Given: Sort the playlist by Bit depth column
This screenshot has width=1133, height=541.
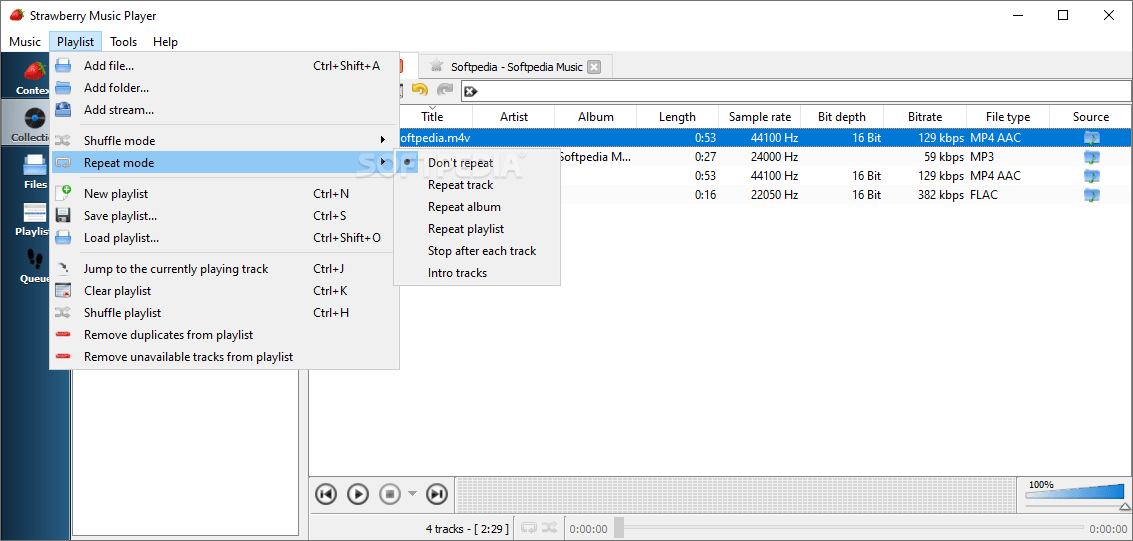Looking at the screenshot, I should coord(842,116).
